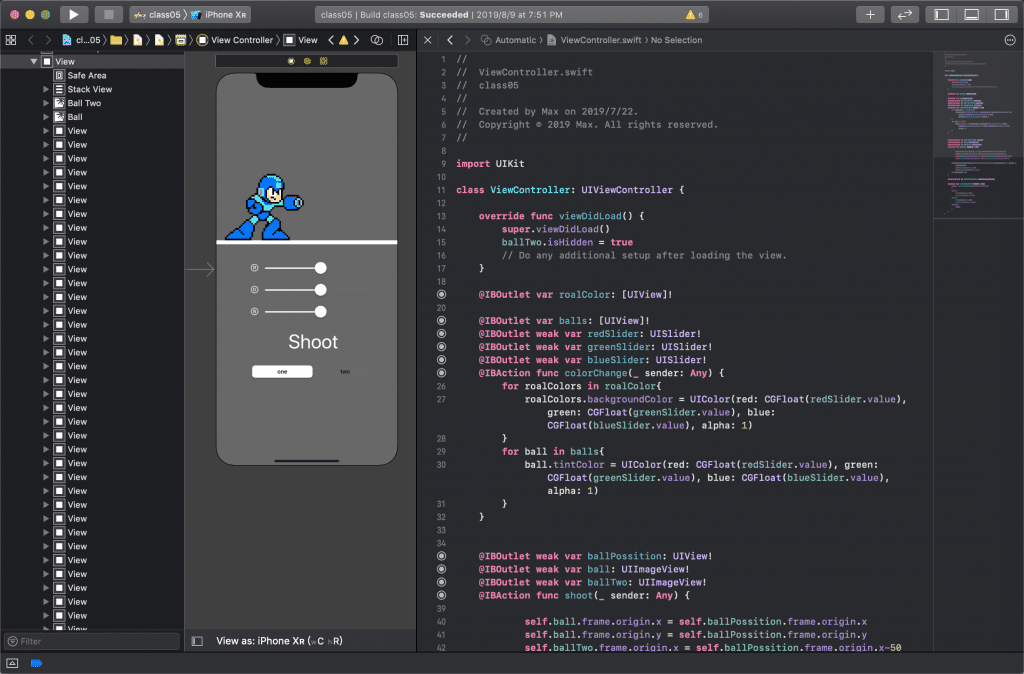
Task: Show the debug area using the bottom-left icon
Action: [12, 663]
